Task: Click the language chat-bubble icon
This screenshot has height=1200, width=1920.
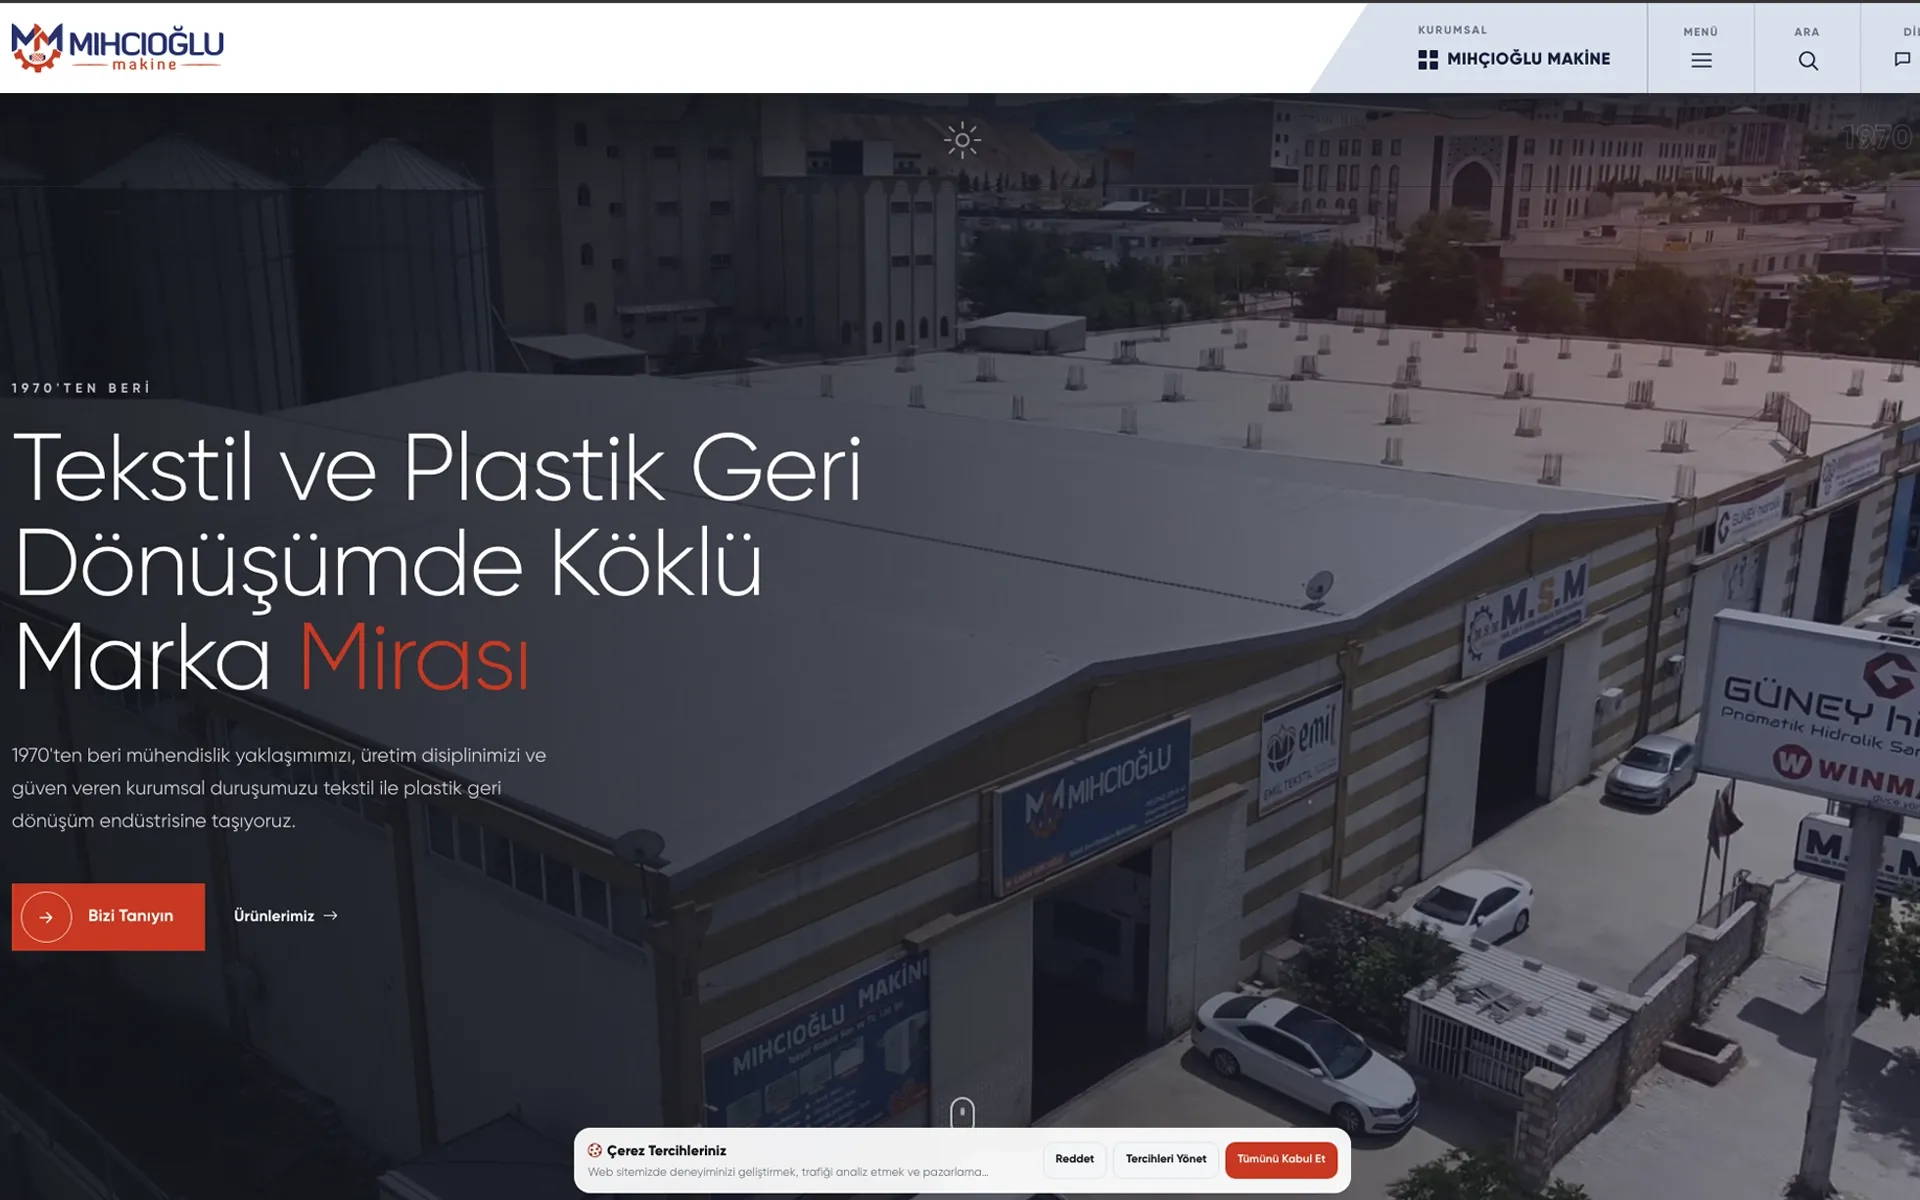Action: click(1902, 59)
